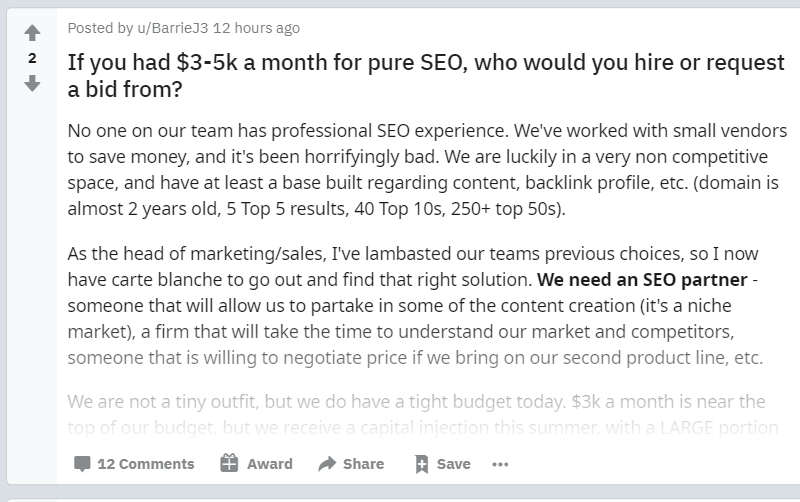
Task: Select the "Share" text label
Action: pyautogui.click(x=363, y=464)
